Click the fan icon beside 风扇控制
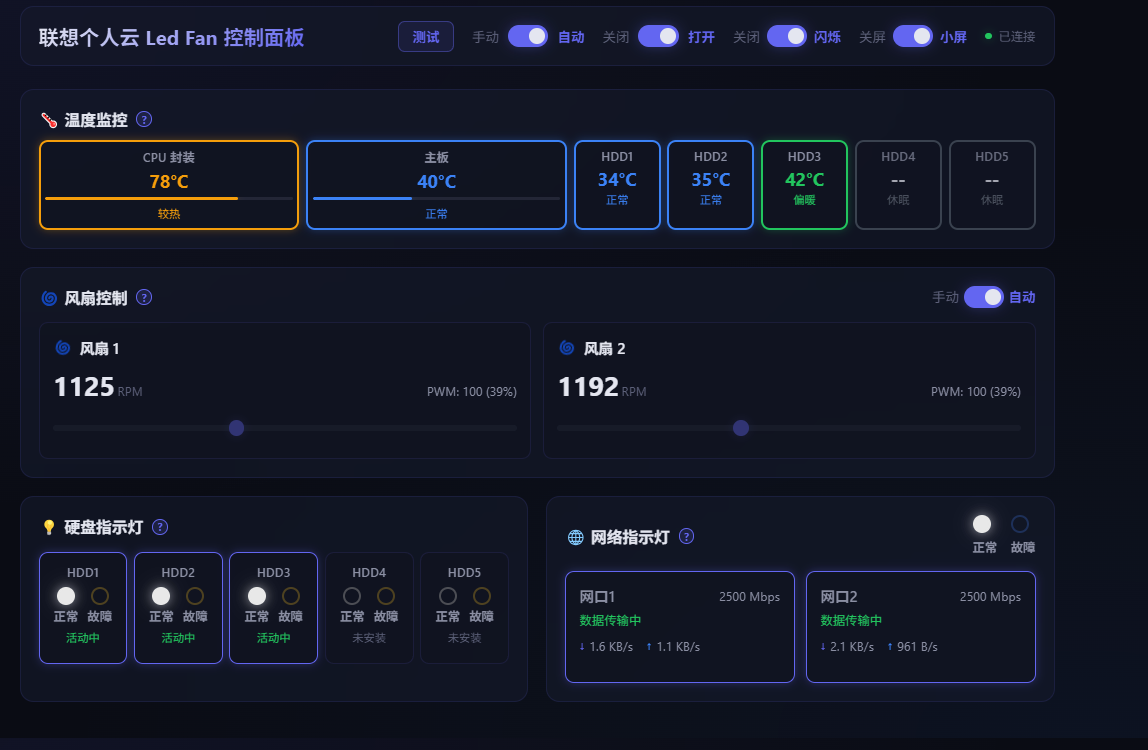 click(x=49, y=298)
